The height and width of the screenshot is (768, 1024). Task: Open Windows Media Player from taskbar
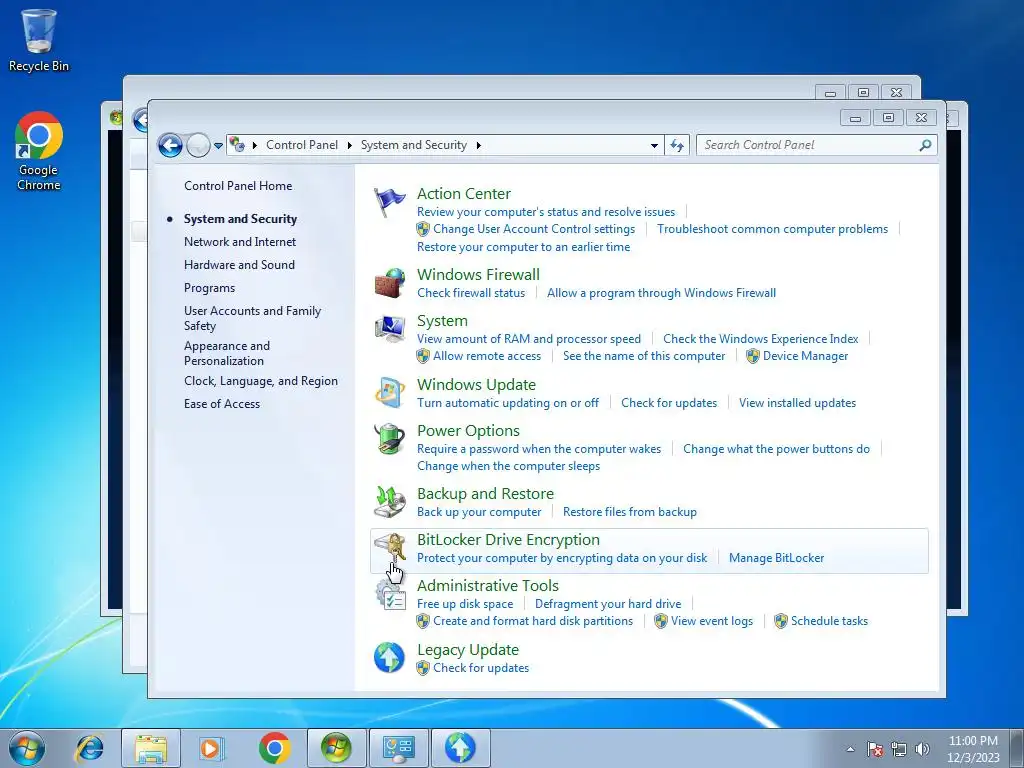(x=212, y=748)
